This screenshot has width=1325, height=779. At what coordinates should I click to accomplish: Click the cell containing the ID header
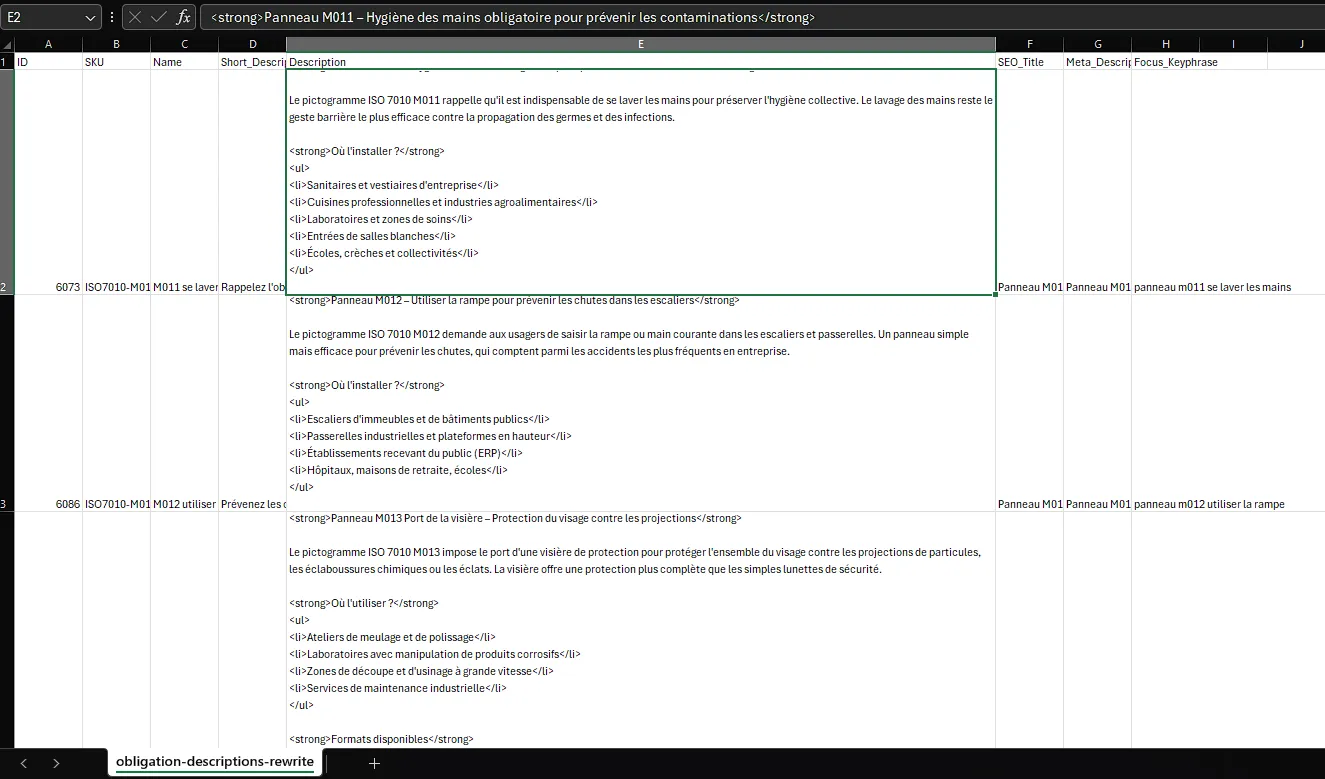[48, 61]
